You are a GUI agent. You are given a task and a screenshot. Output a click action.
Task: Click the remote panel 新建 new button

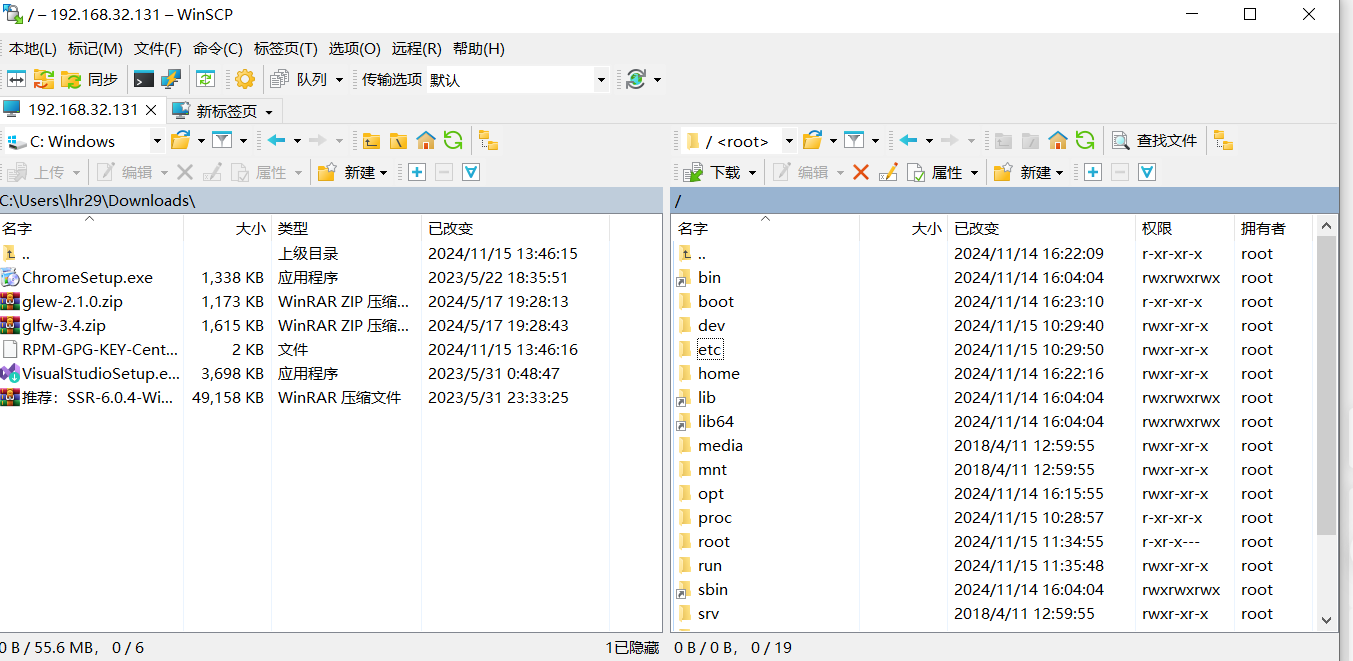[1022, 172]
